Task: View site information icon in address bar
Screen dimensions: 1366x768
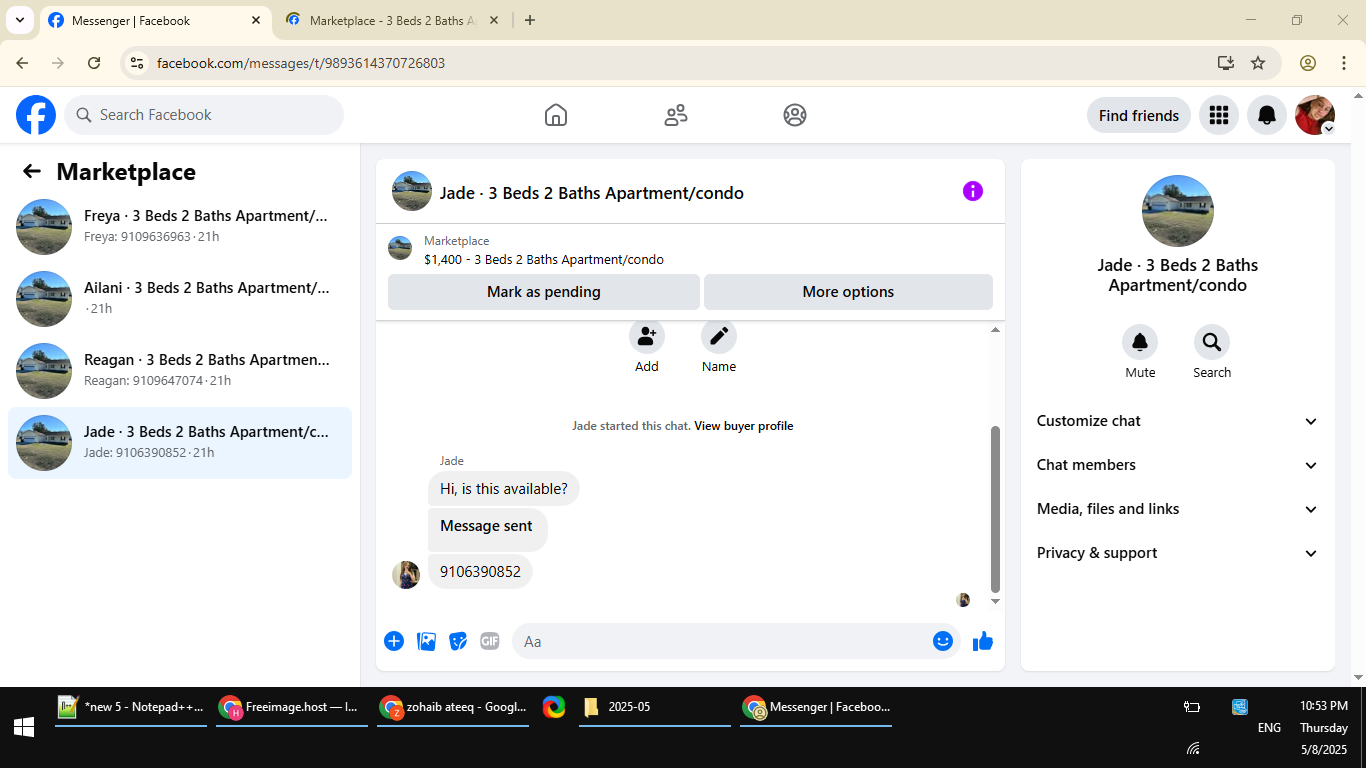Action: [x=138, y=63]
